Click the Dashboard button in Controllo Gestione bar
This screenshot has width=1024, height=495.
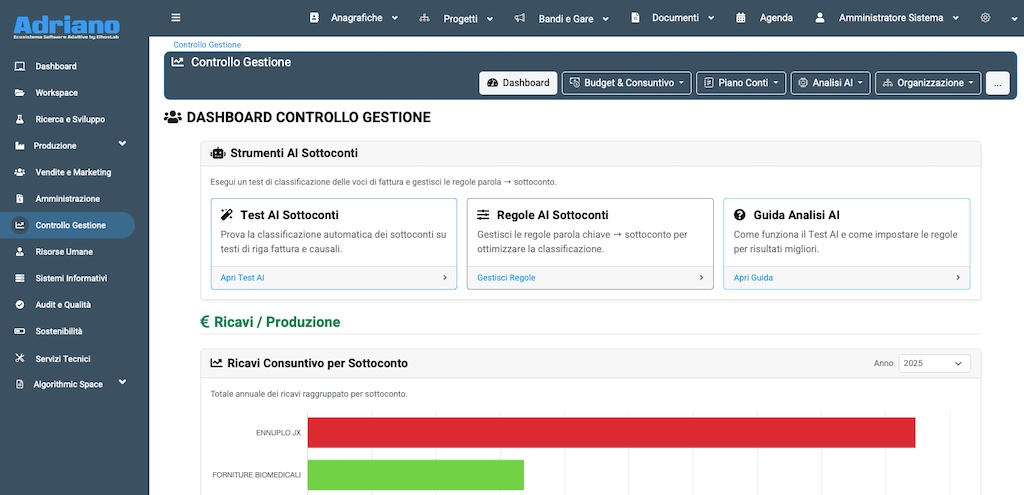coord(518,83)
